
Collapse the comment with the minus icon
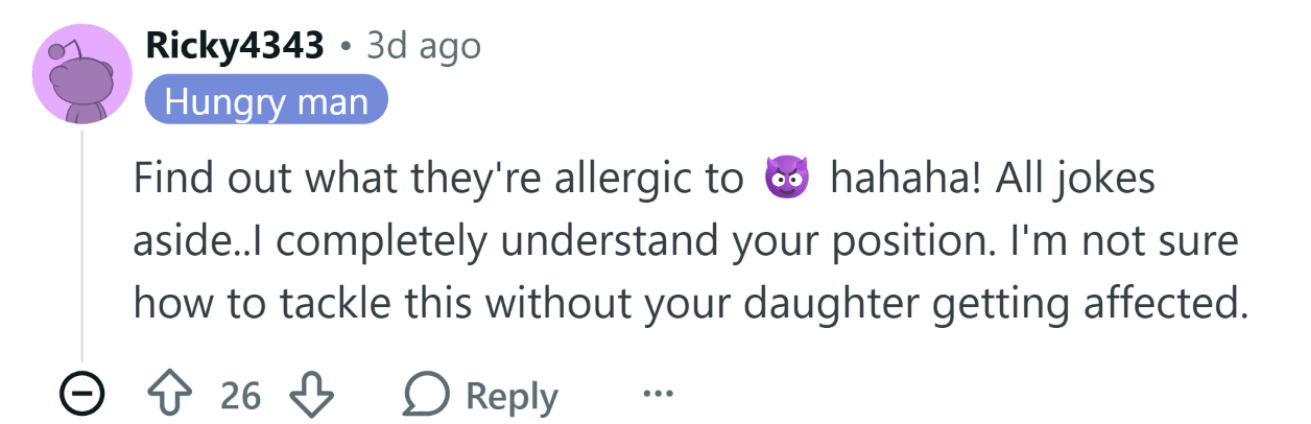(x=81, y=395)
